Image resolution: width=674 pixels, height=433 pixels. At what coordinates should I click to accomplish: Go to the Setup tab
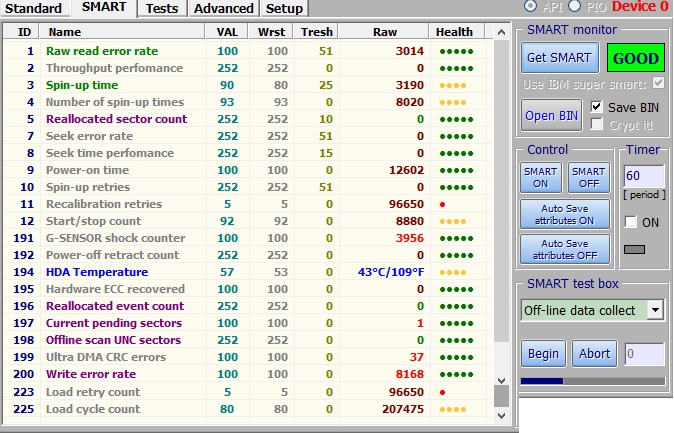pyautogui.click(x=284, y=8)
